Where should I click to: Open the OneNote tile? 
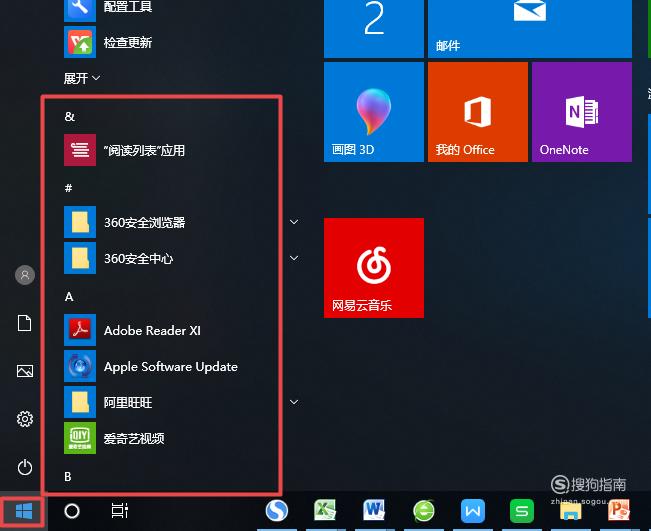582,112
